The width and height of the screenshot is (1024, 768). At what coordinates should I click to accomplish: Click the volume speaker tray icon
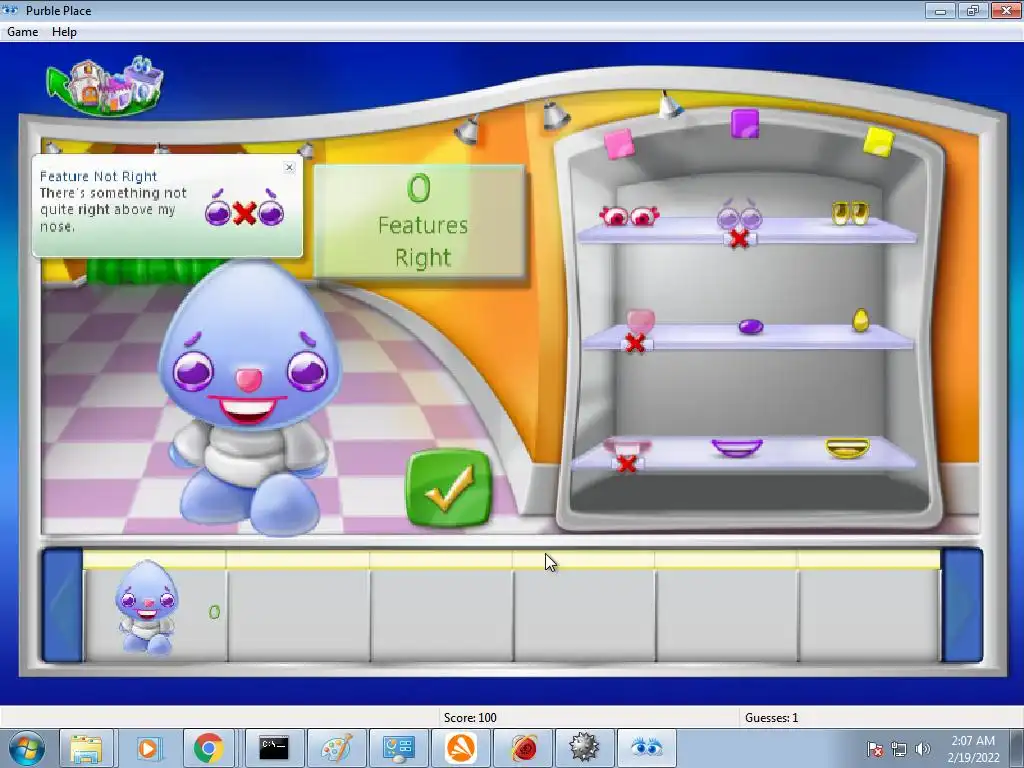pos(922,749)
